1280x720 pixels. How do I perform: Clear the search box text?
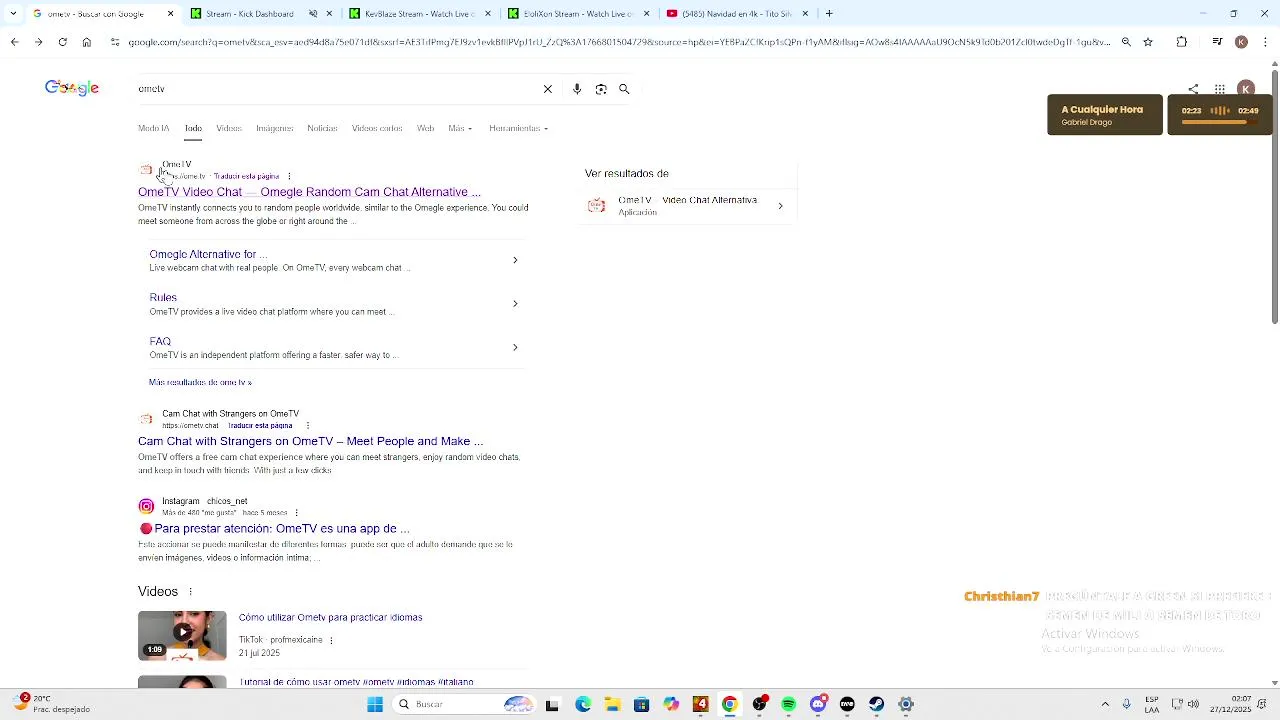pos(548,89)
